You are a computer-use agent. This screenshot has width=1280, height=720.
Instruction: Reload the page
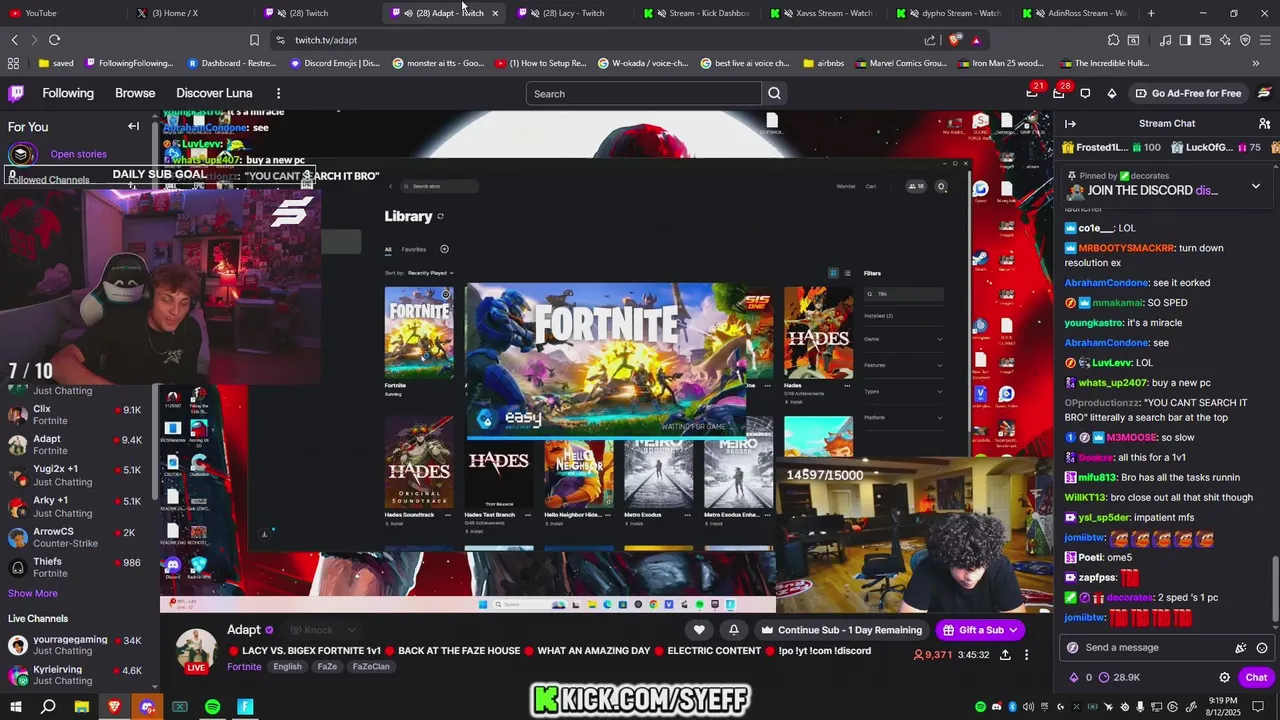(54, 40)
